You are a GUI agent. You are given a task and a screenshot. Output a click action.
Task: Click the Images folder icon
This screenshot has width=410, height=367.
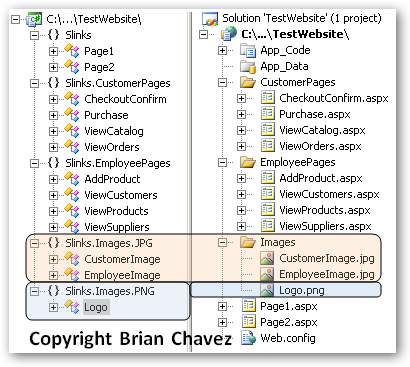(x=248, y=242)
